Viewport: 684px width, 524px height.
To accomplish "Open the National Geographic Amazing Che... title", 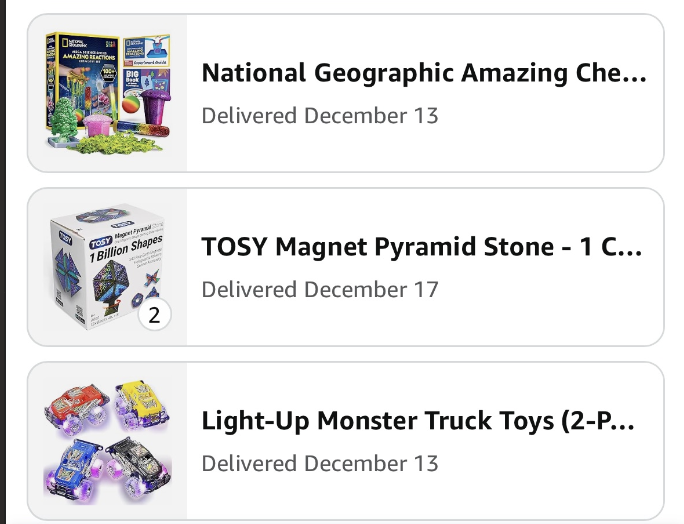I will [424, 73].
